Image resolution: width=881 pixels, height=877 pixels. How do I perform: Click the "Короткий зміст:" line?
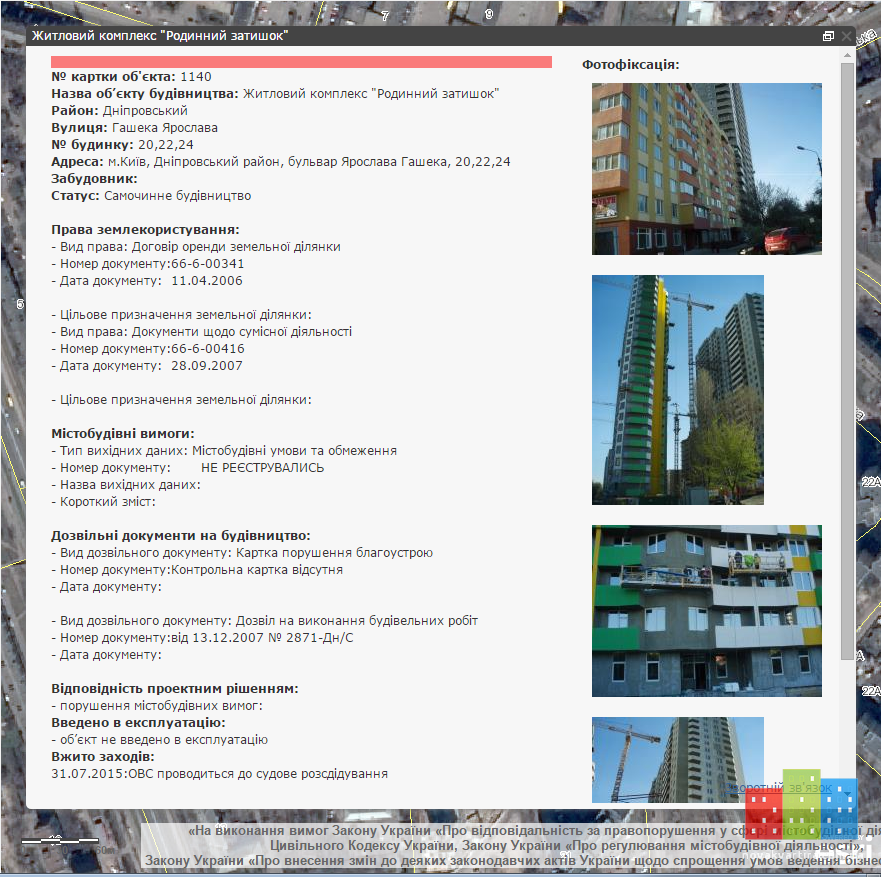pyautogui.click(x=103, y=502)
